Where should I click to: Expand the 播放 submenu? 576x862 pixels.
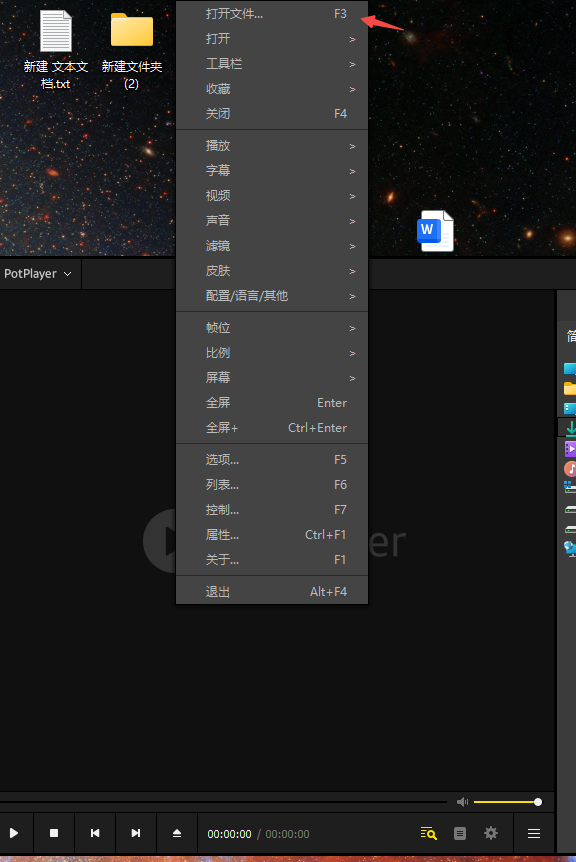[x=272, y=146]
